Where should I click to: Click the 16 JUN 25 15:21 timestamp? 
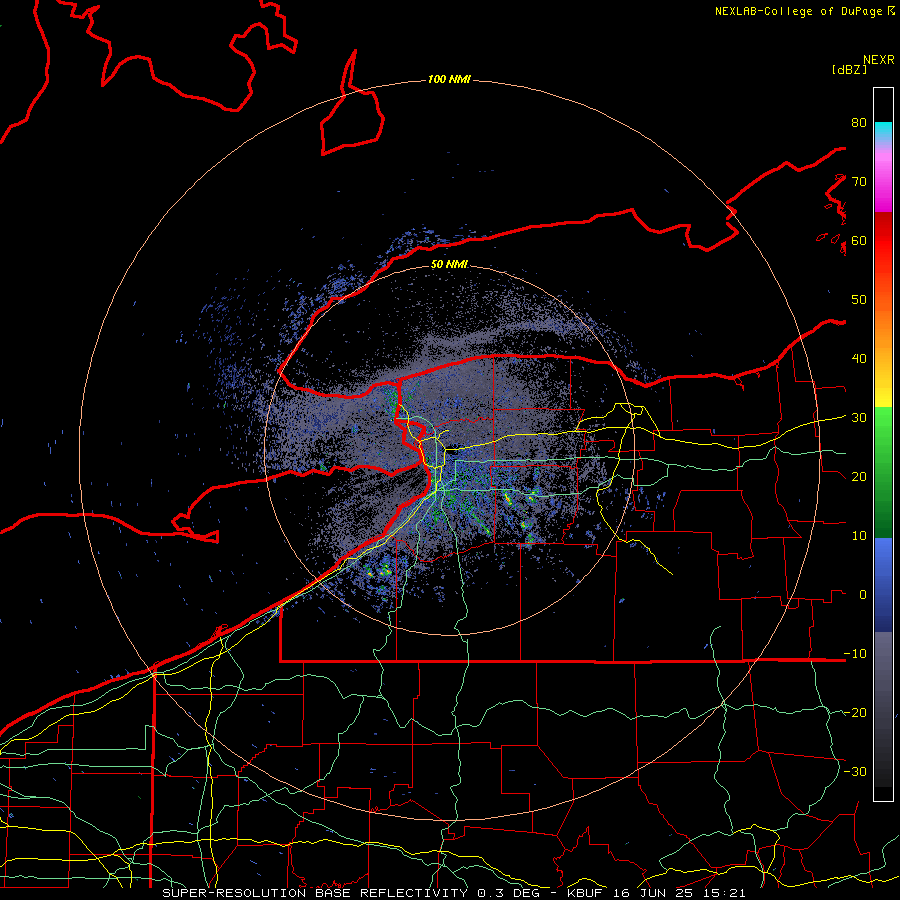(x=680, y=893)
